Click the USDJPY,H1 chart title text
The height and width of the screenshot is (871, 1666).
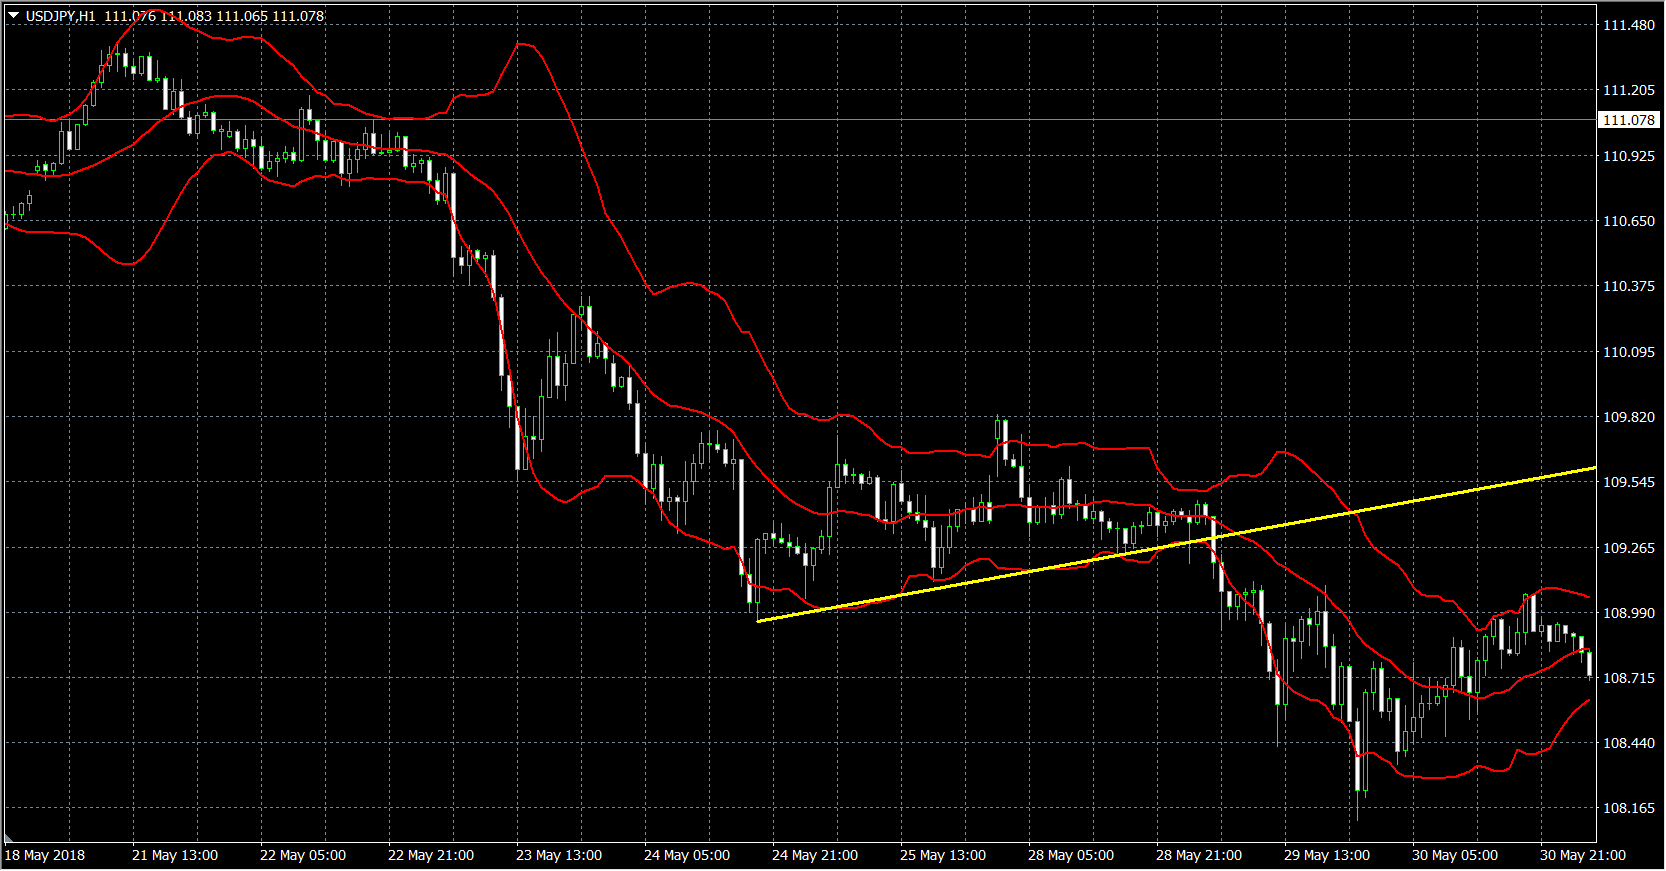click(x=61, y=16)
